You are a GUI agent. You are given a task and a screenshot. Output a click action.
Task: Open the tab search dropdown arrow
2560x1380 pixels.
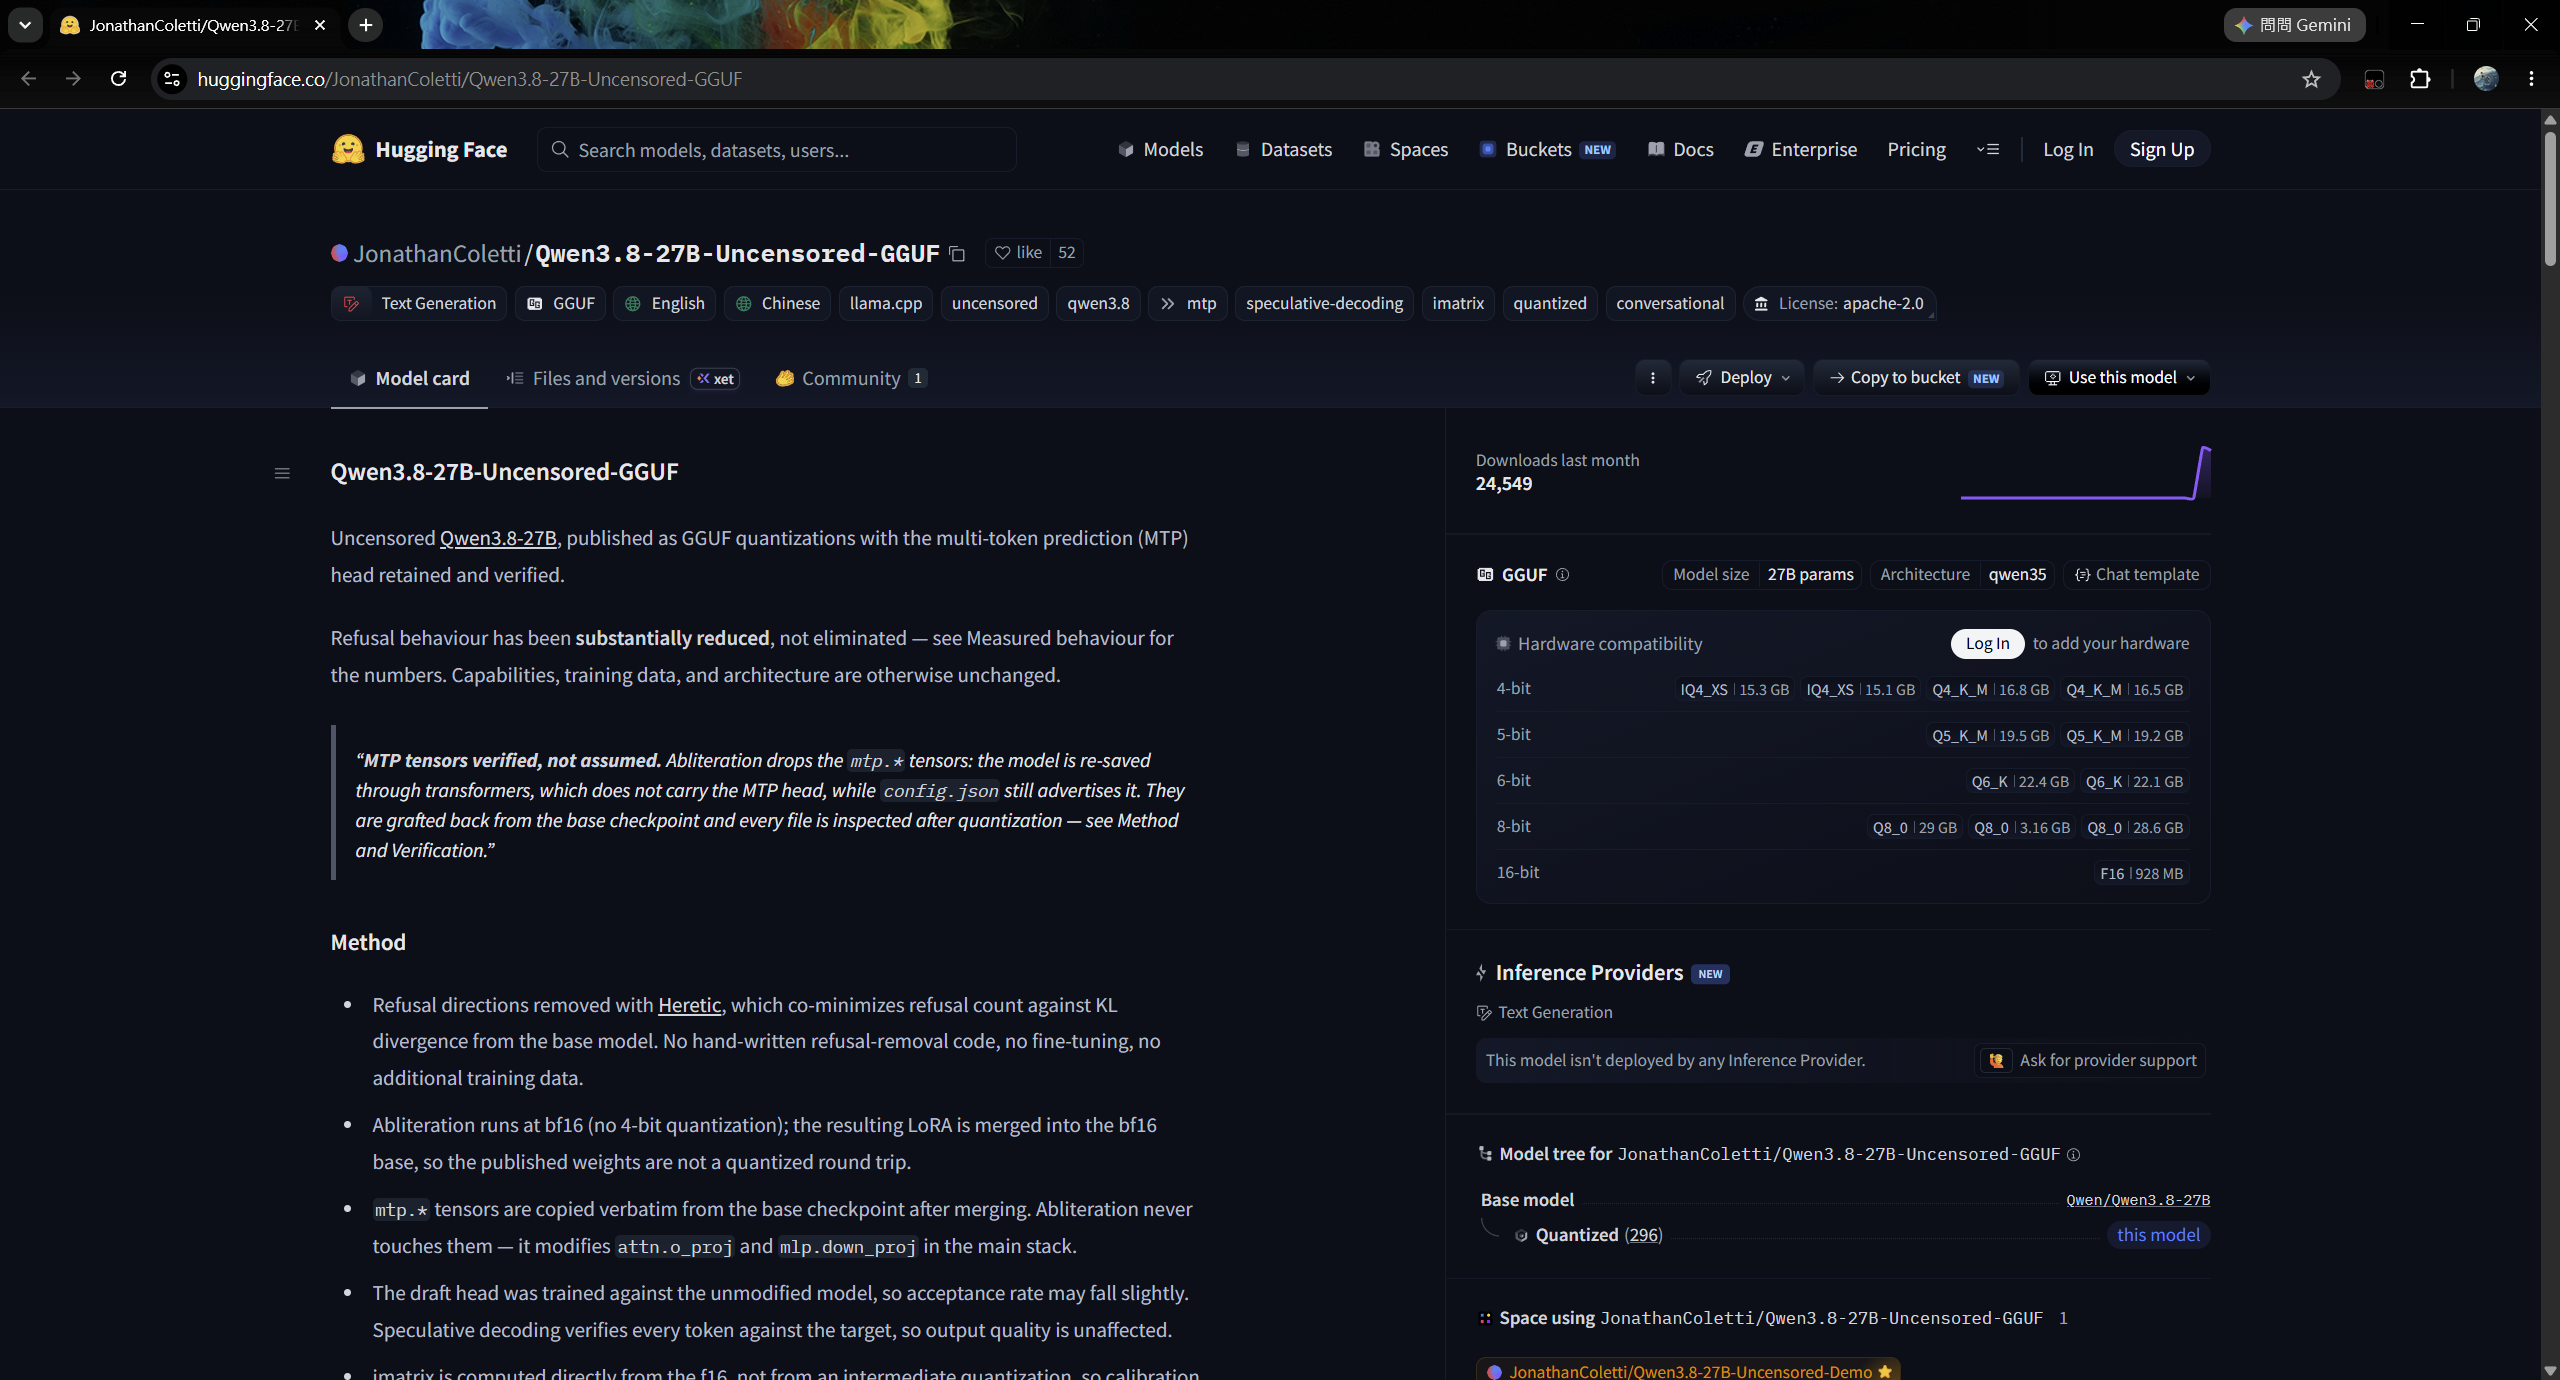pos(25,25)
